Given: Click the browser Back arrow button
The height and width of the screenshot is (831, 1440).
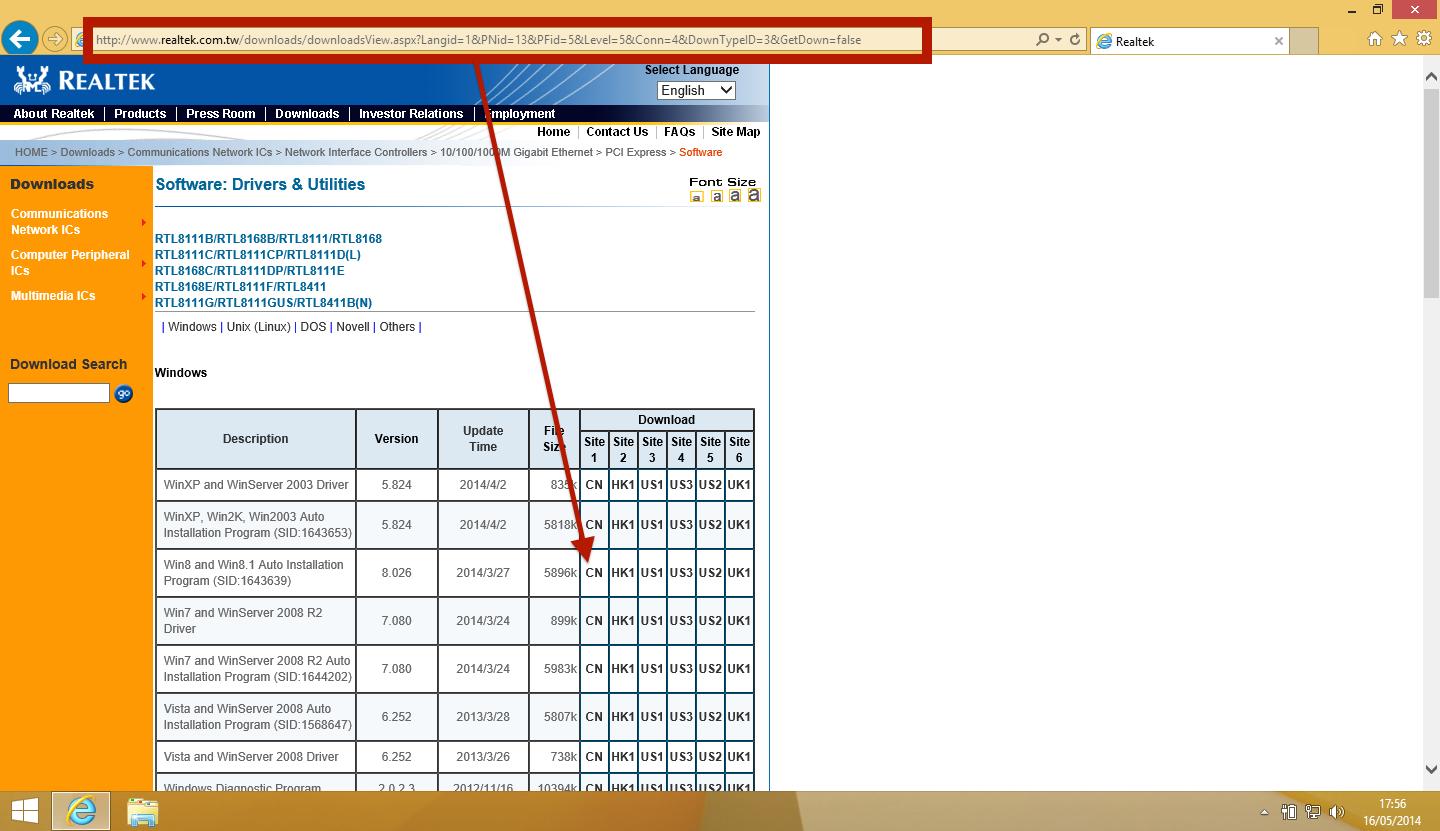Looking at the screenshot, I should (x=20, y=40).
